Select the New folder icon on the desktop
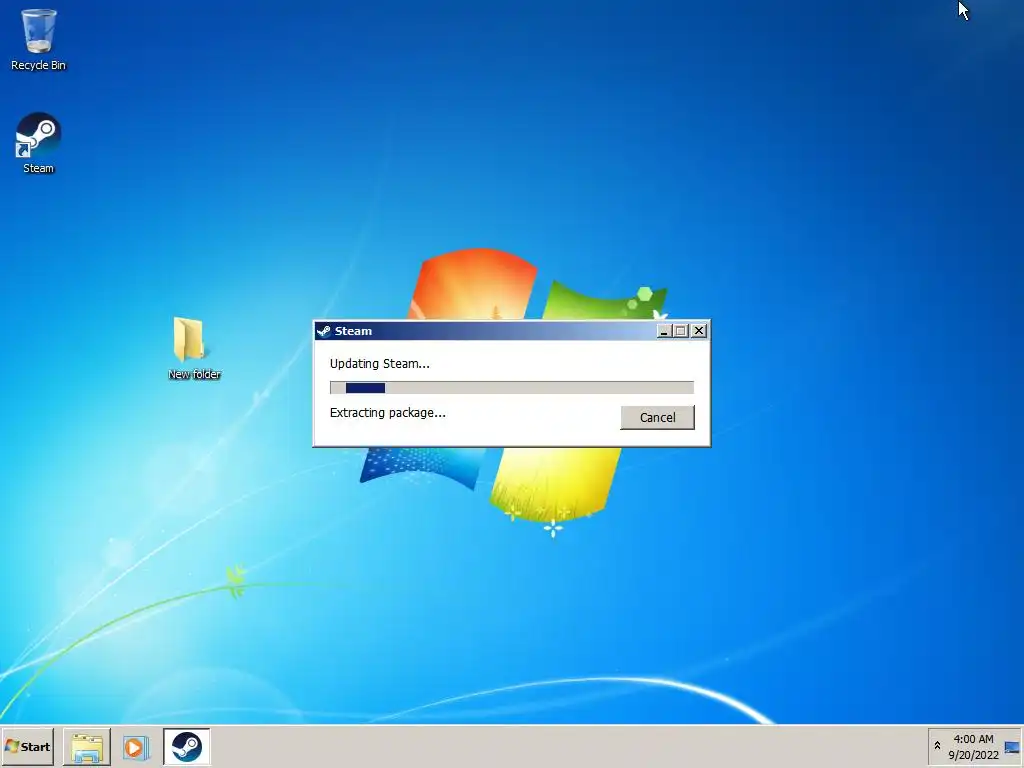 click(194, 348)
